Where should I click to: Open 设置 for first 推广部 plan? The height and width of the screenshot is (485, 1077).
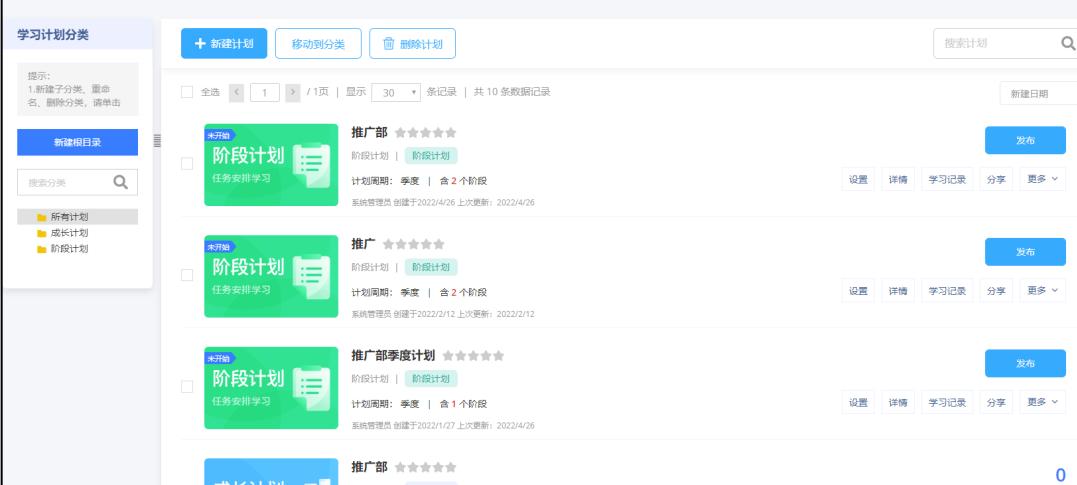[859, 179]
